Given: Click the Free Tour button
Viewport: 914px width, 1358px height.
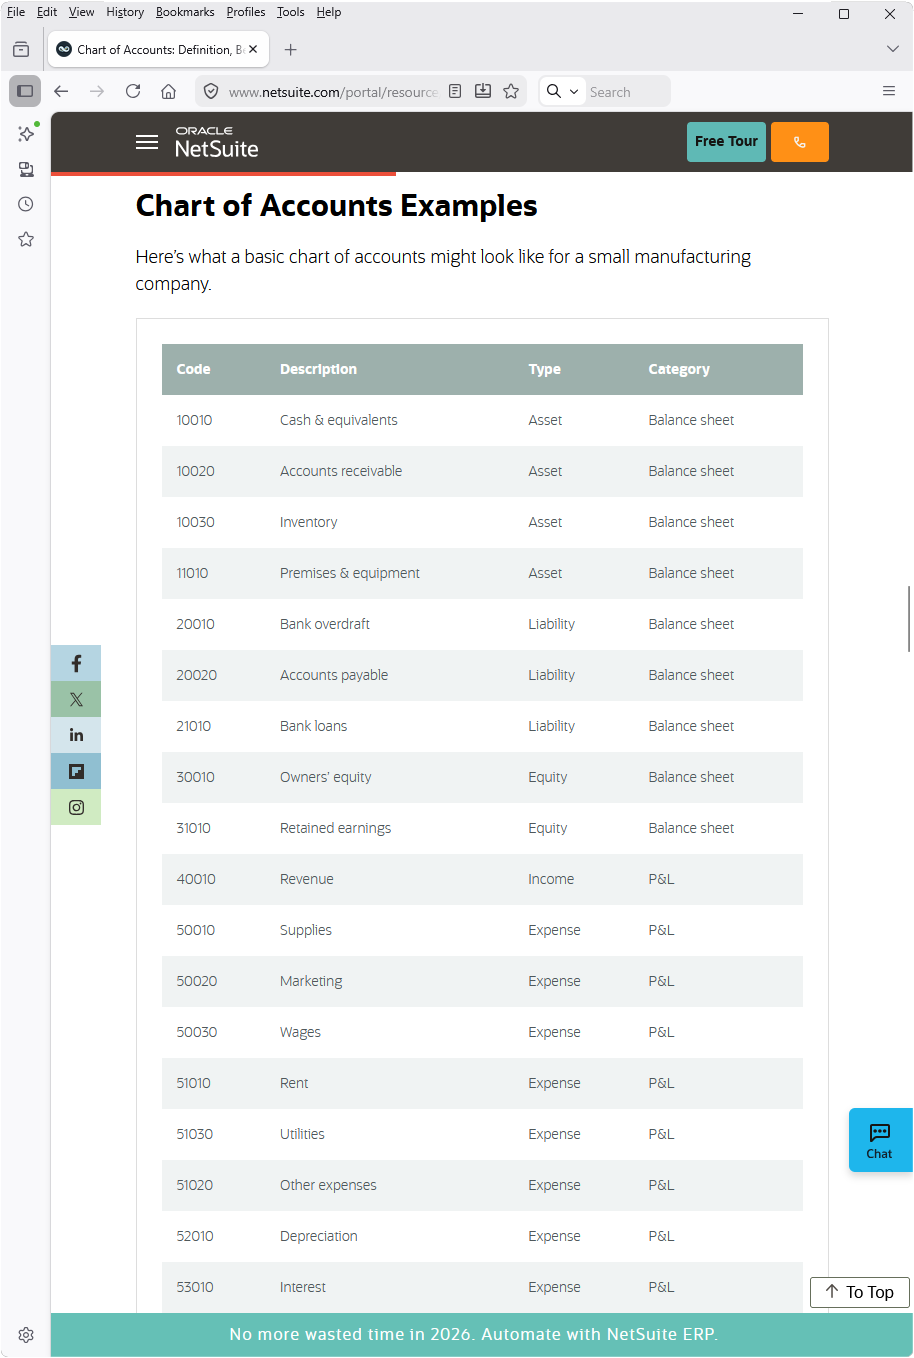Looking at the screenshot, I should pos(726,142).
